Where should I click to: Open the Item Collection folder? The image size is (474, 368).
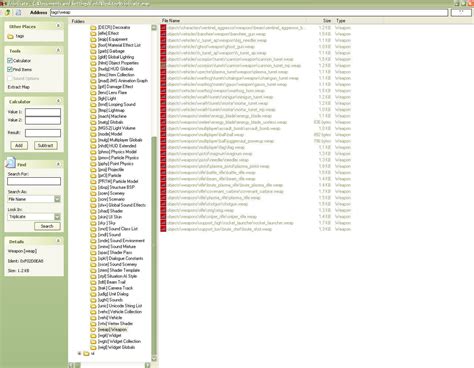click(x=112, y=75)
